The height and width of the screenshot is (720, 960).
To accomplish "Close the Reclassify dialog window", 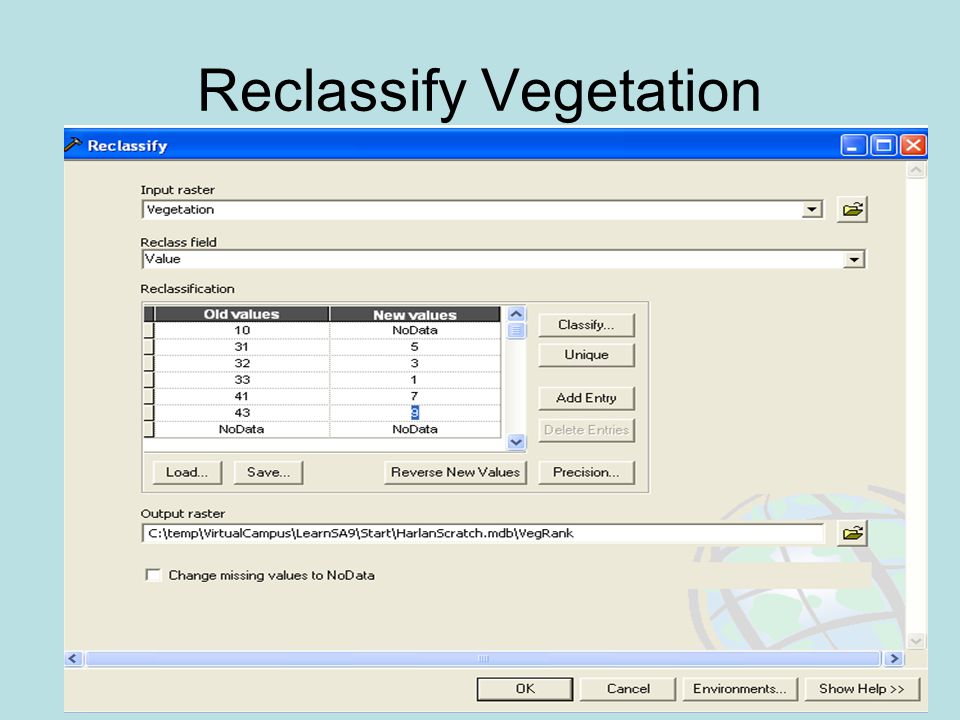I will click(913, 145).
